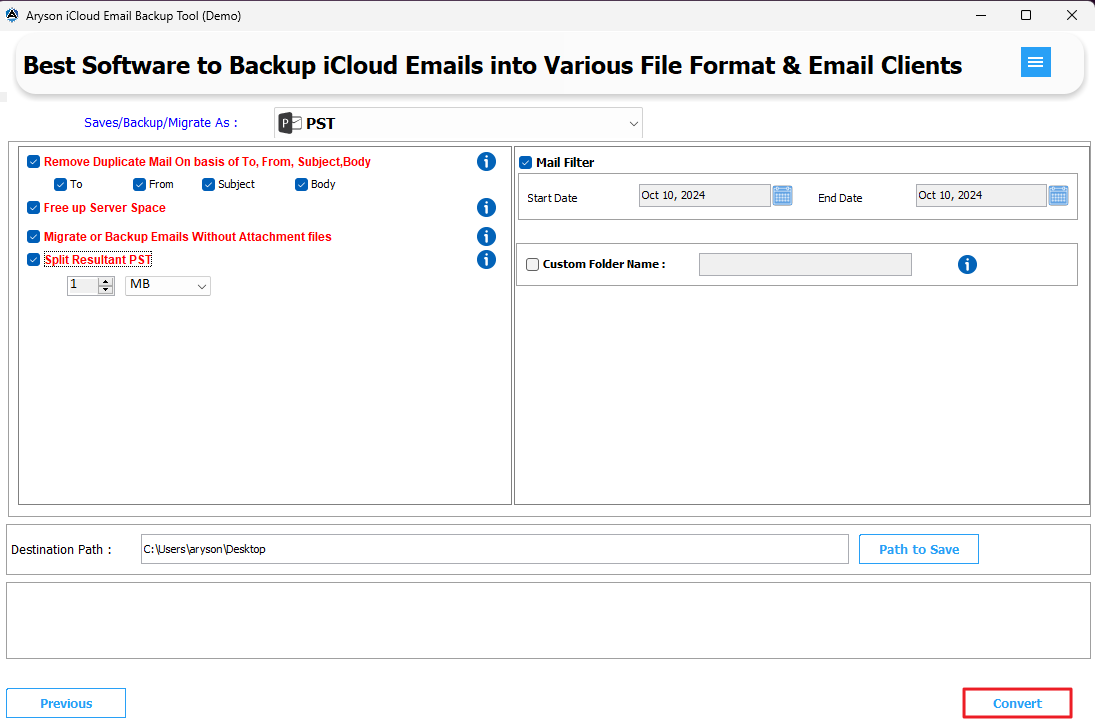Toggle the Body duplicate criterion checkbox

pyautogui.click(x=301, y=184)
